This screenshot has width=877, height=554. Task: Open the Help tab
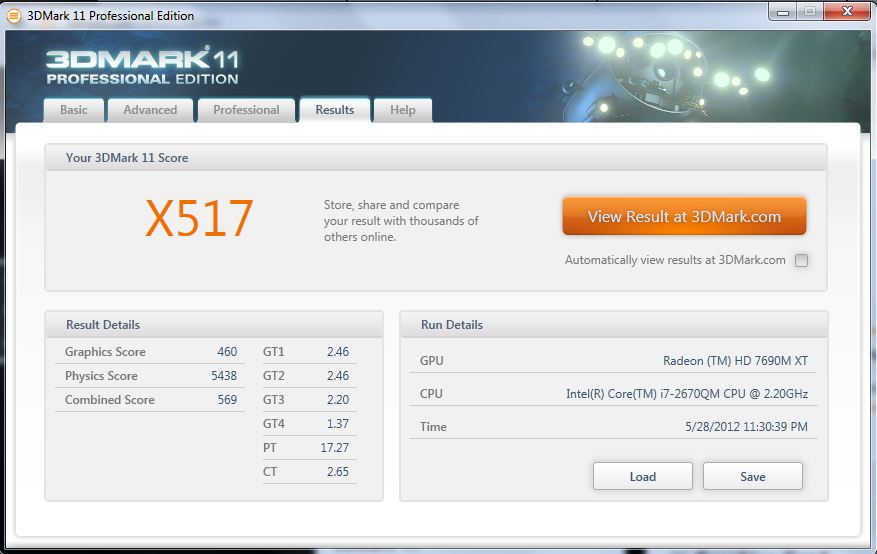(x=403, y=110)
